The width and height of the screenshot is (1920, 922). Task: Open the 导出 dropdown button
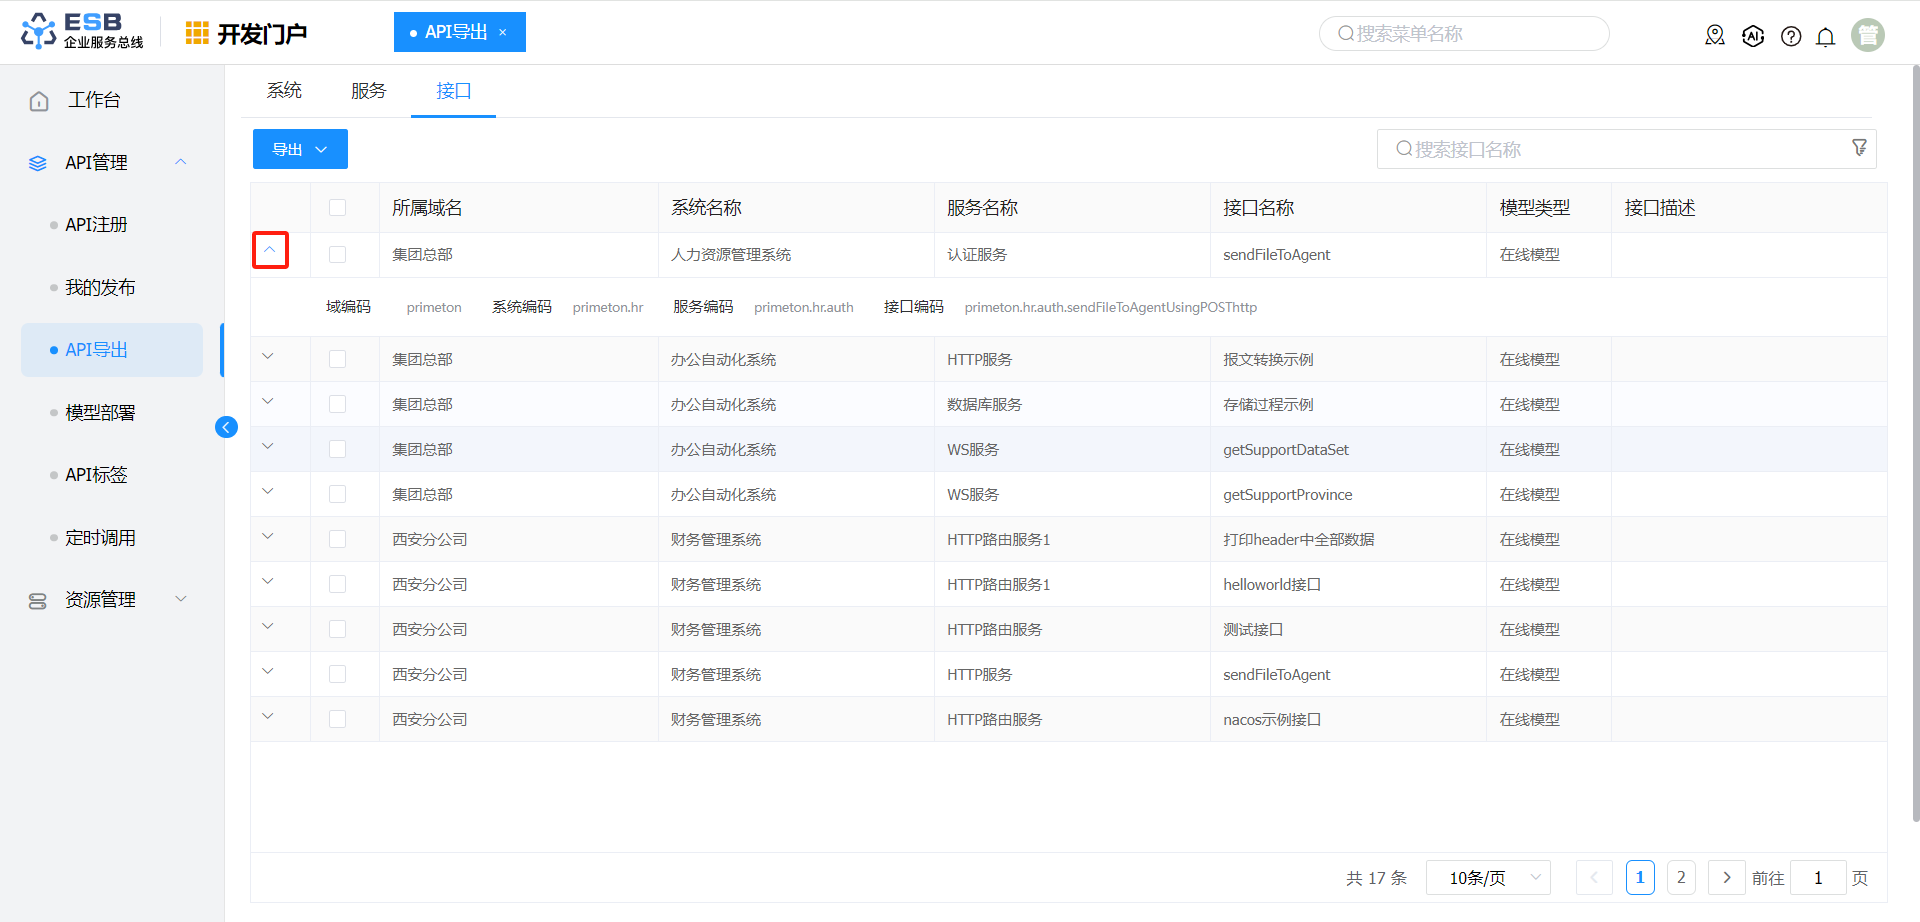point(300,149)
